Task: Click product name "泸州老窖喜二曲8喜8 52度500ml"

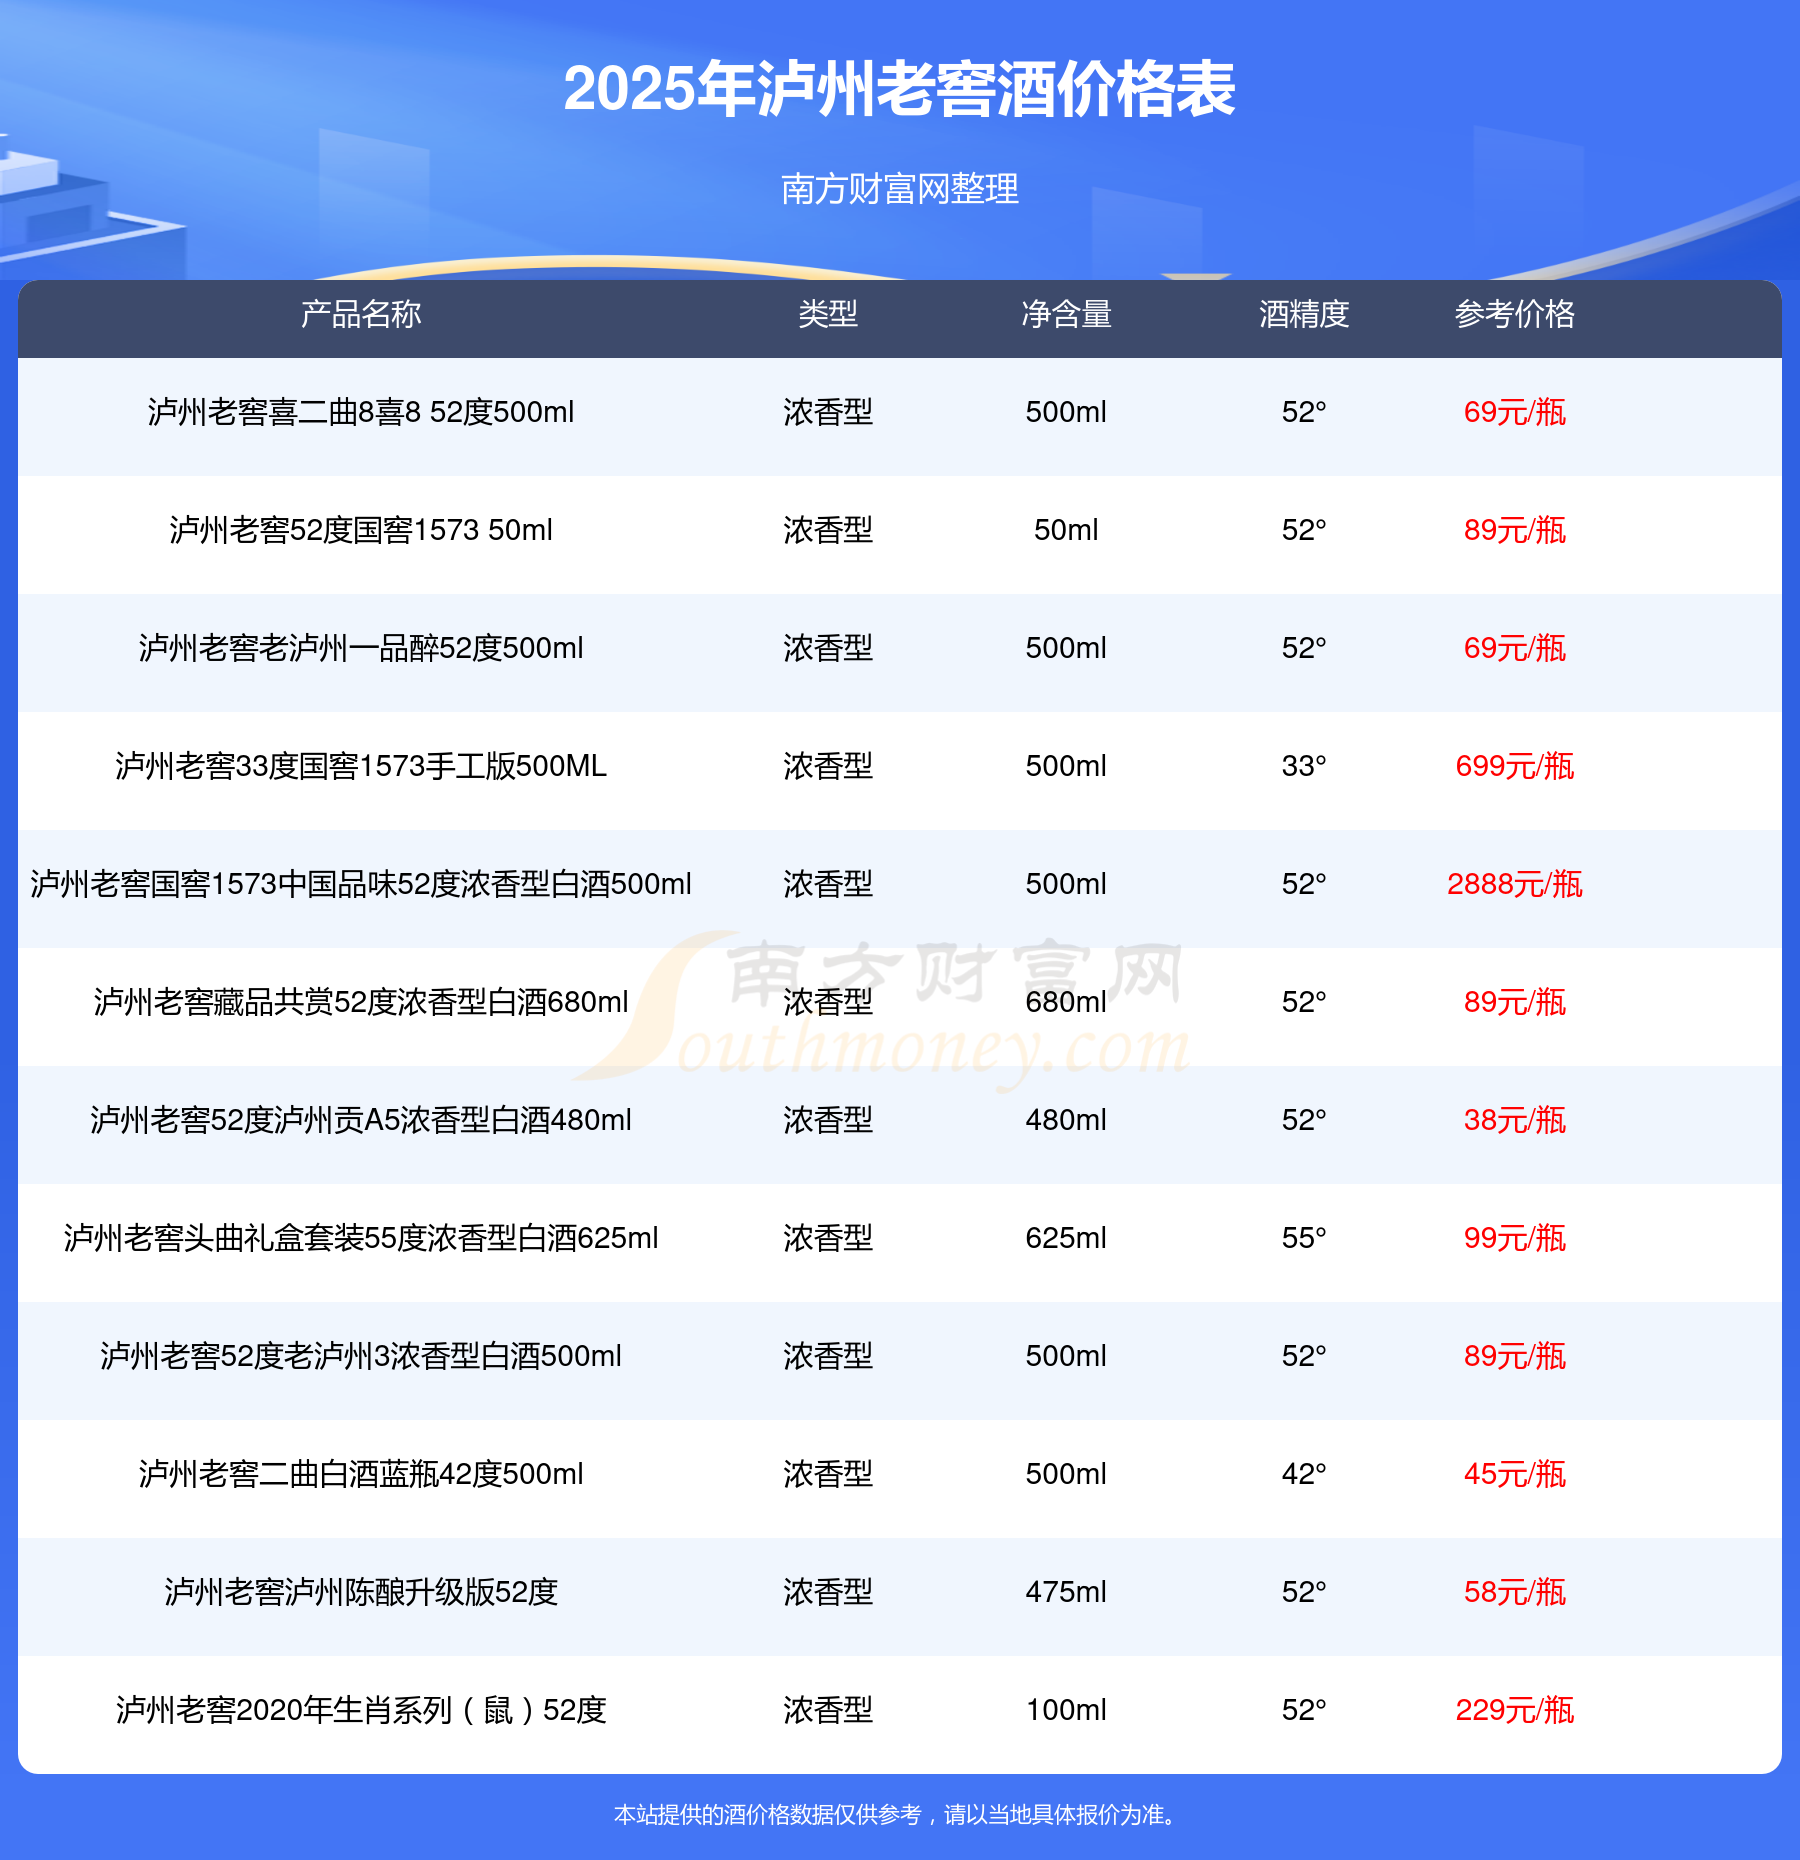Action: (x=361, y=412)
